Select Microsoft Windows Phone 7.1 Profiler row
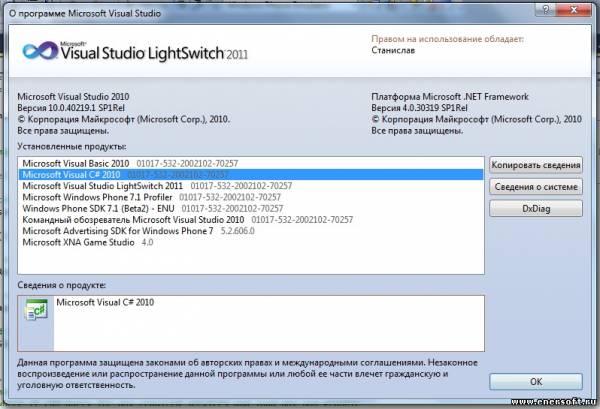Screen dimensions: 600x409 click(251, 197)
